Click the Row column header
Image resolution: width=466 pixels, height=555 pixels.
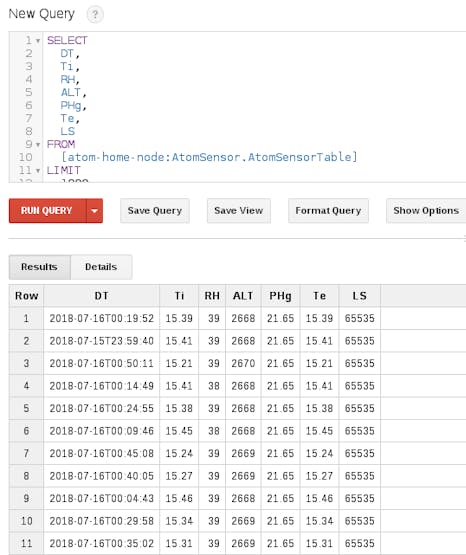tap(27, 296)
